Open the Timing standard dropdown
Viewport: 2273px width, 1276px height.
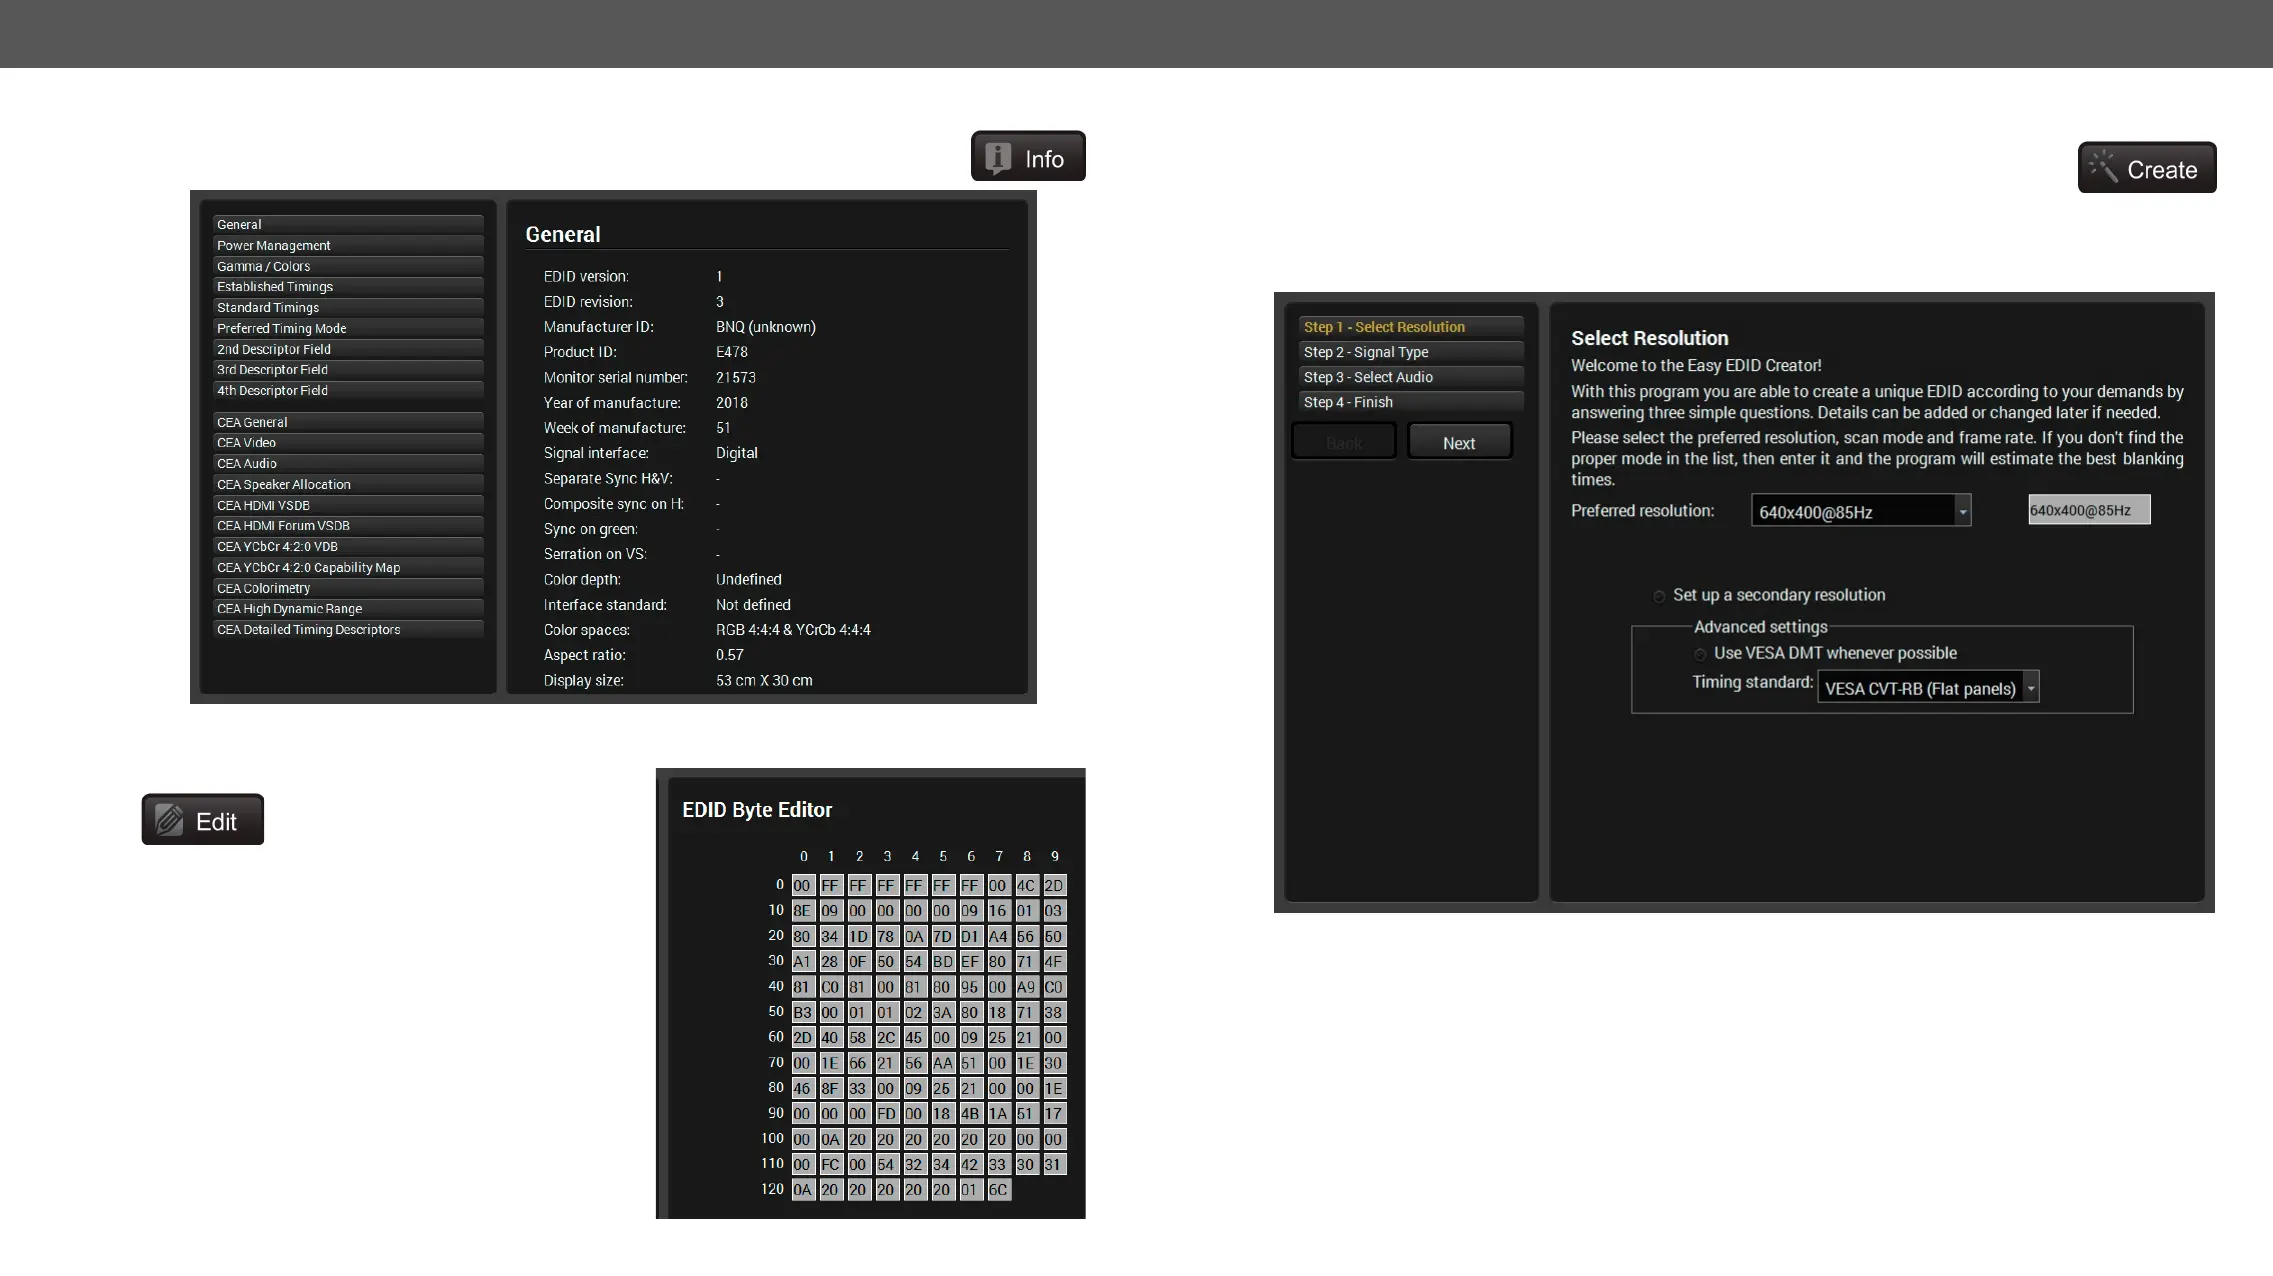(1928, 687)
